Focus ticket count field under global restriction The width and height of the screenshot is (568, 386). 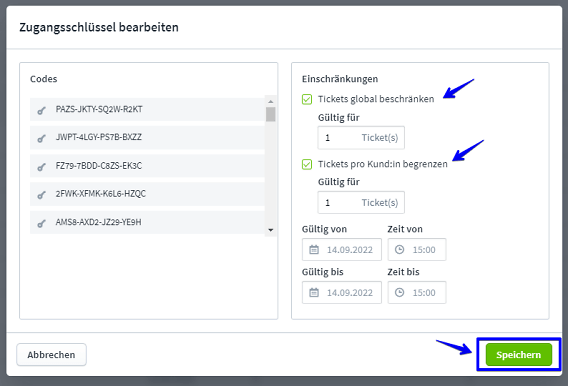(361, 138)
